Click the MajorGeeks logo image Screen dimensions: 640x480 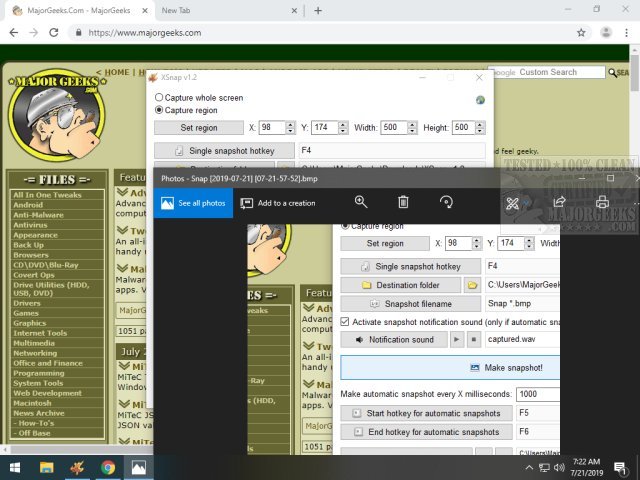pyautogui.click(x=57, y=114)
